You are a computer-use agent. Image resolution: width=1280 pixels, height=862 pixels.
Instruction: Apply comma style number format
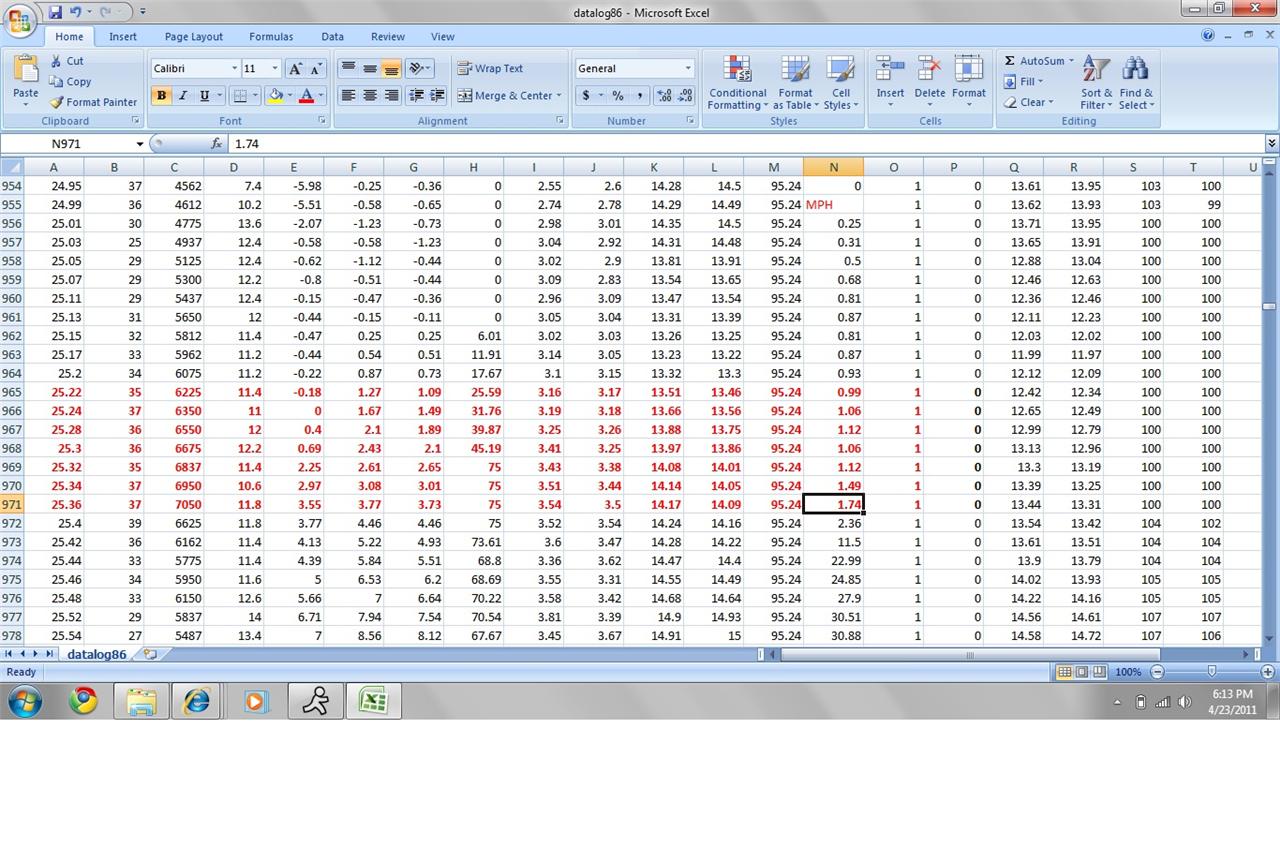(x=639, y=96)
